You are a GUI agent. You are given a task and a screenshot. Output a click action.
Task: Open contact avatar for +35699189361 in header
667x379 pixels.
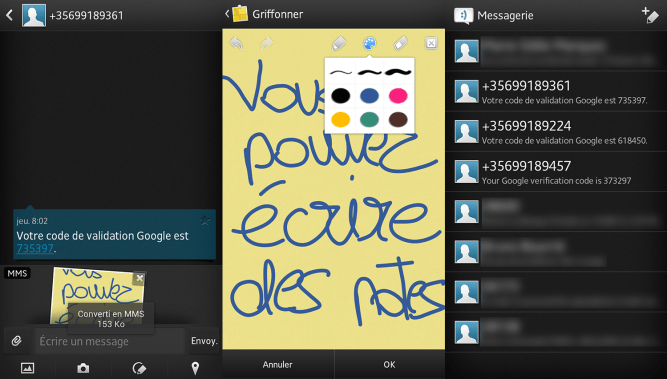tap(34, 15)
